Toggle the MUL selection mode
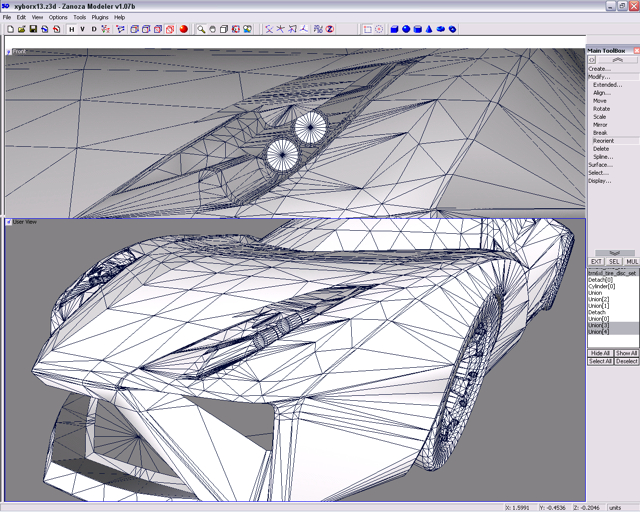 coord(631,262)
